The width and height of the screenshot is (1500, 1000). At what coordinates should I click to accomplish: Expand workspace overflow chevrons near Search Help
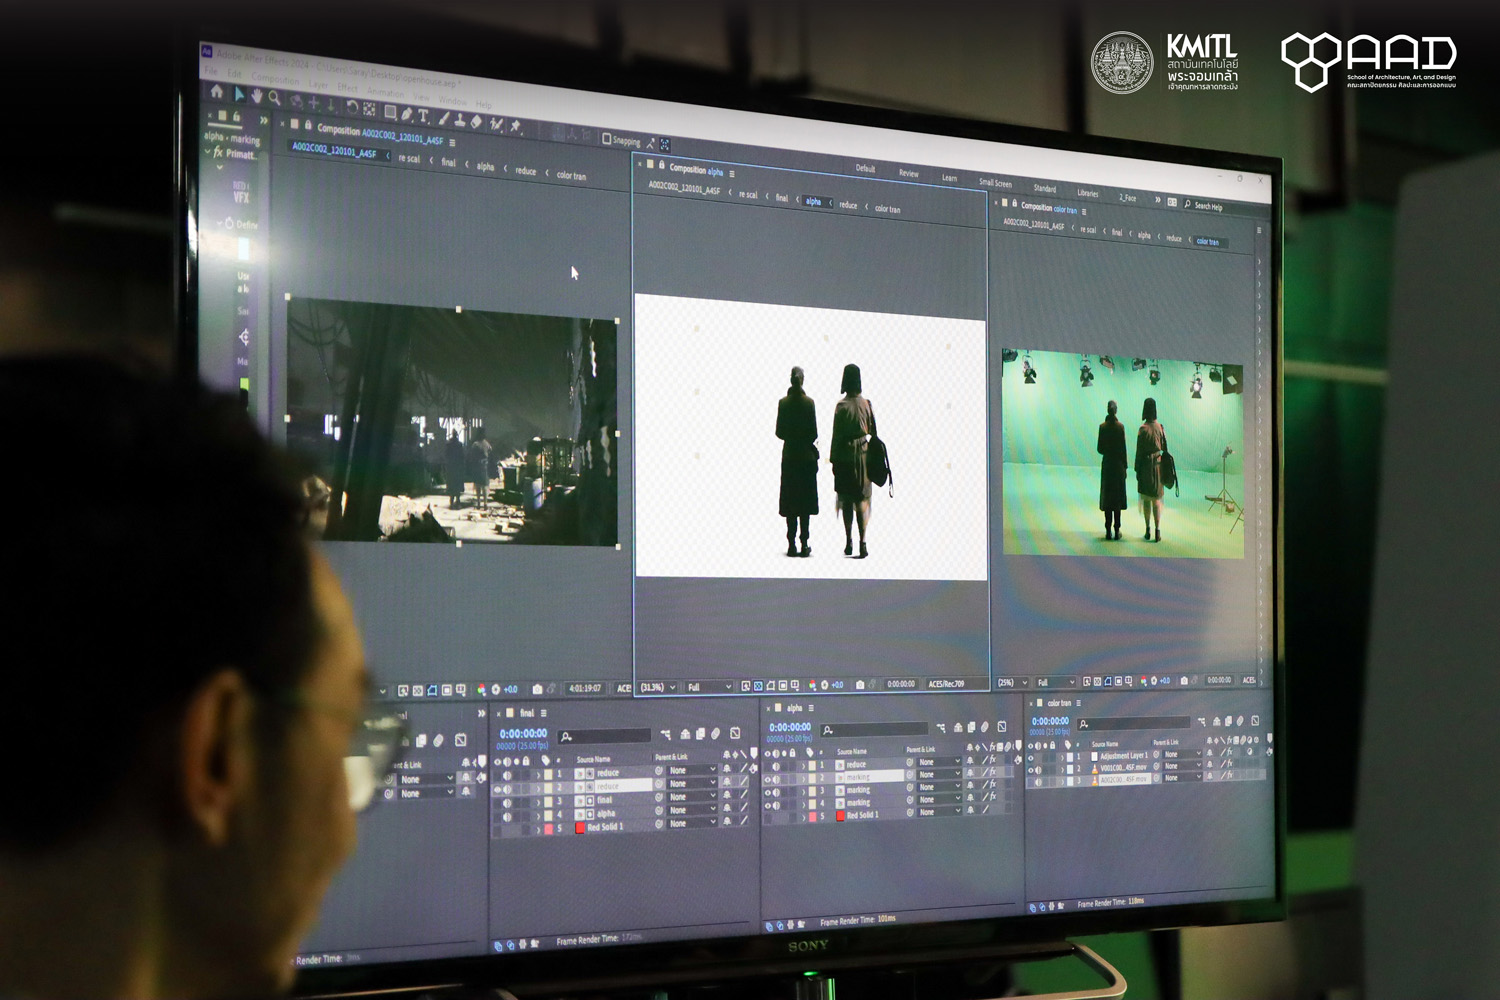[1158, 200]
